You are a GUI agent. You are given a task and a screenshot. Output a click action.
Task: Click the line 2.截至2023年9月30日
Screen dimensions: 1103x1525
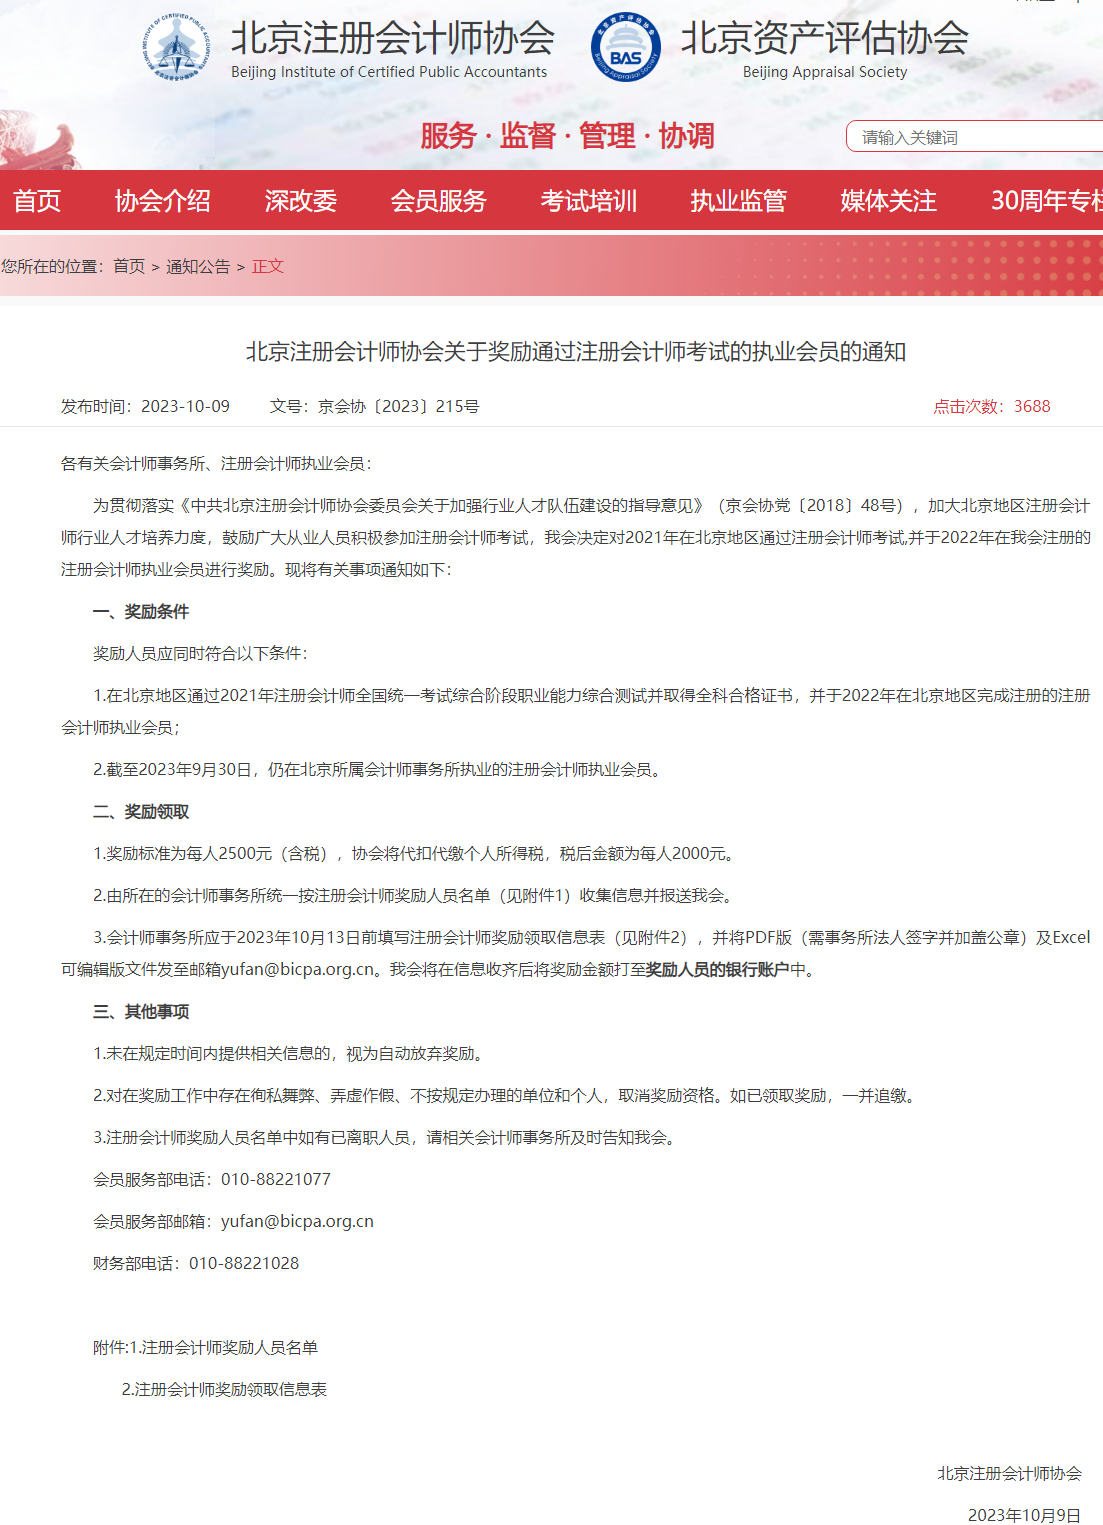(379, 770)
